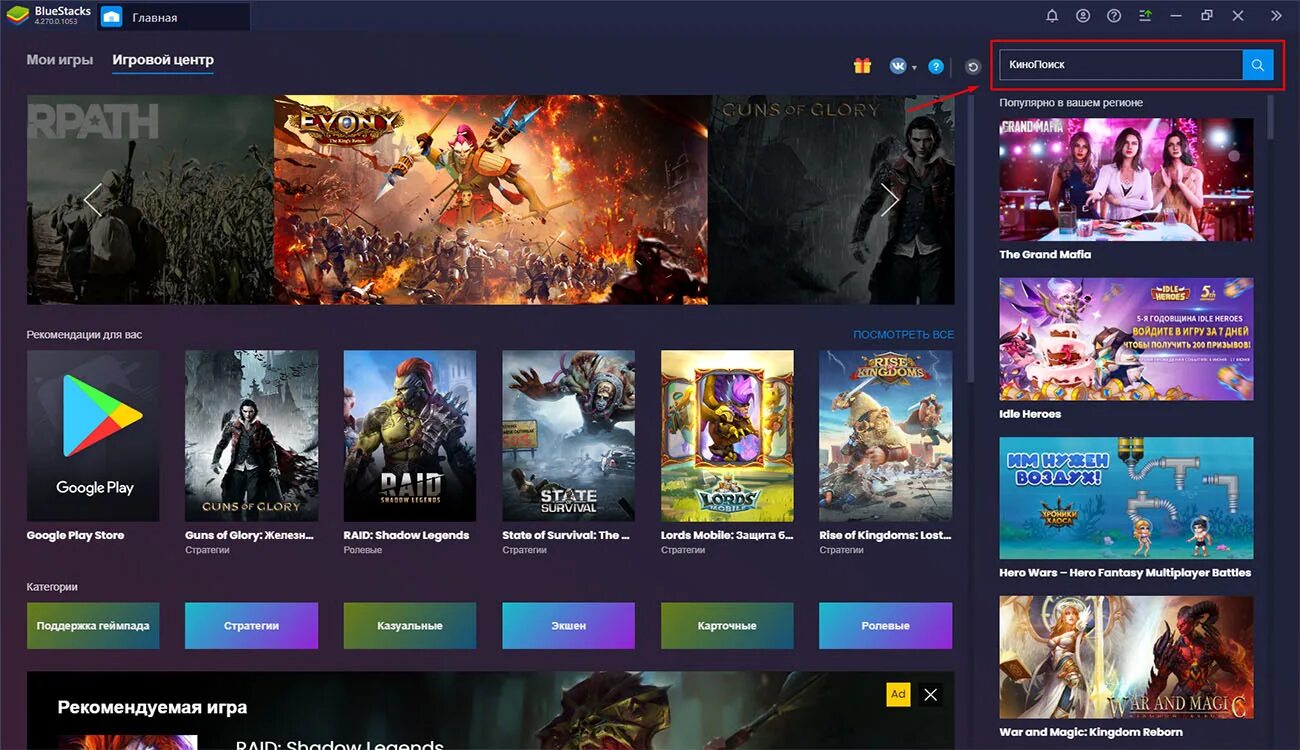Click the green update arrow icon

pos(1145,16)
